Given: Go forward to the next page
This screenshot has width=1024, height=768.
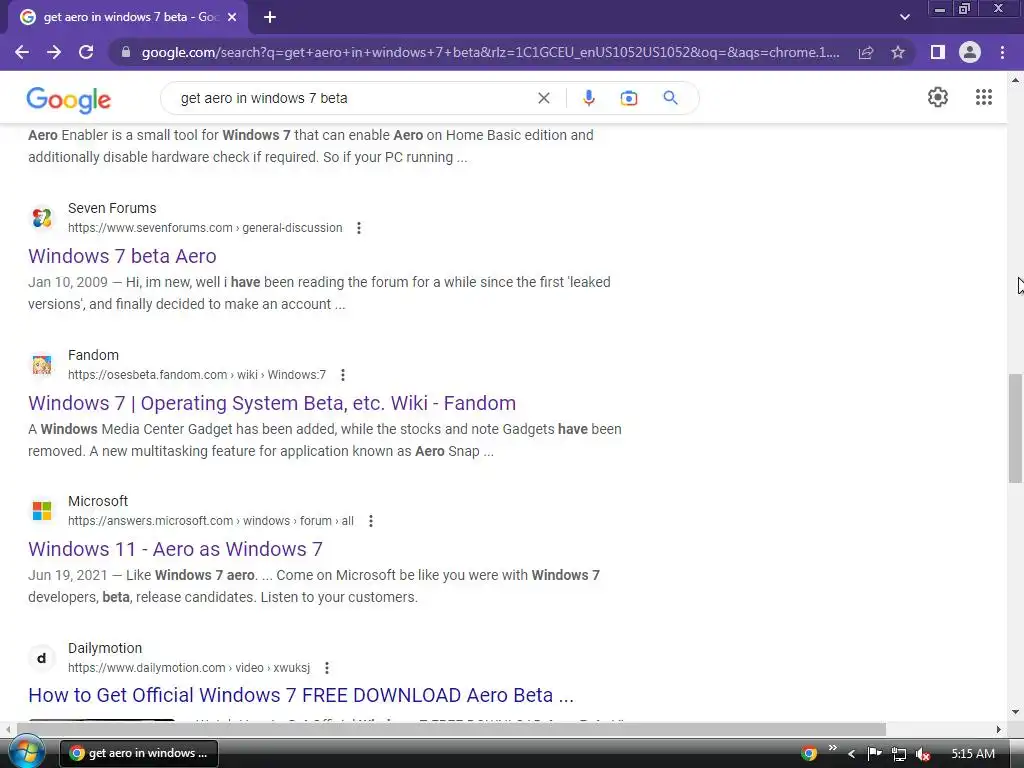Looking at the screenshot, I should coord(54,52).
